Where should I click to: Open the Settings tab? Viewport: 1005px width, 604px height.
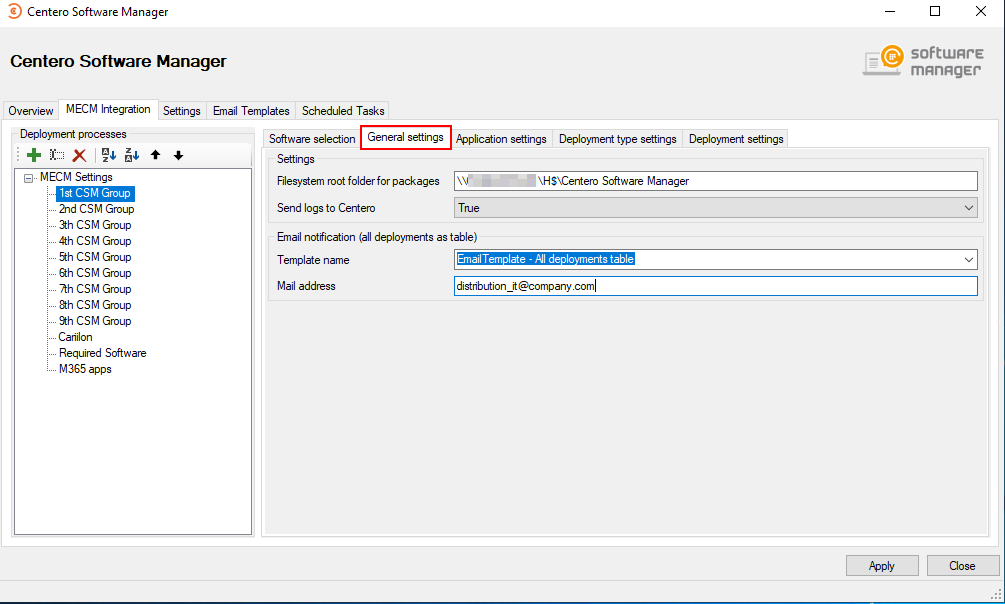tap(181, 111)
